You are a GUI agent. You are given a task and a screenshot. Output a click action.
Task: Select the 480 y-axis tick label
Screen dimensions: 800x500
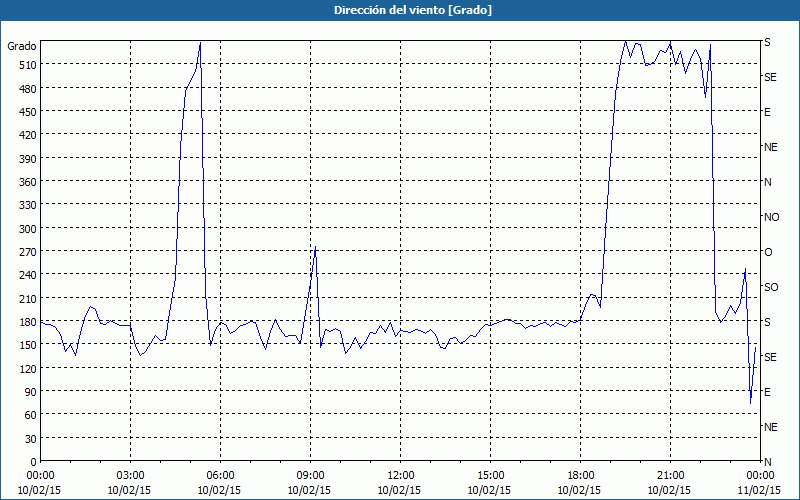pyautogui.click(x=28, y=89)
